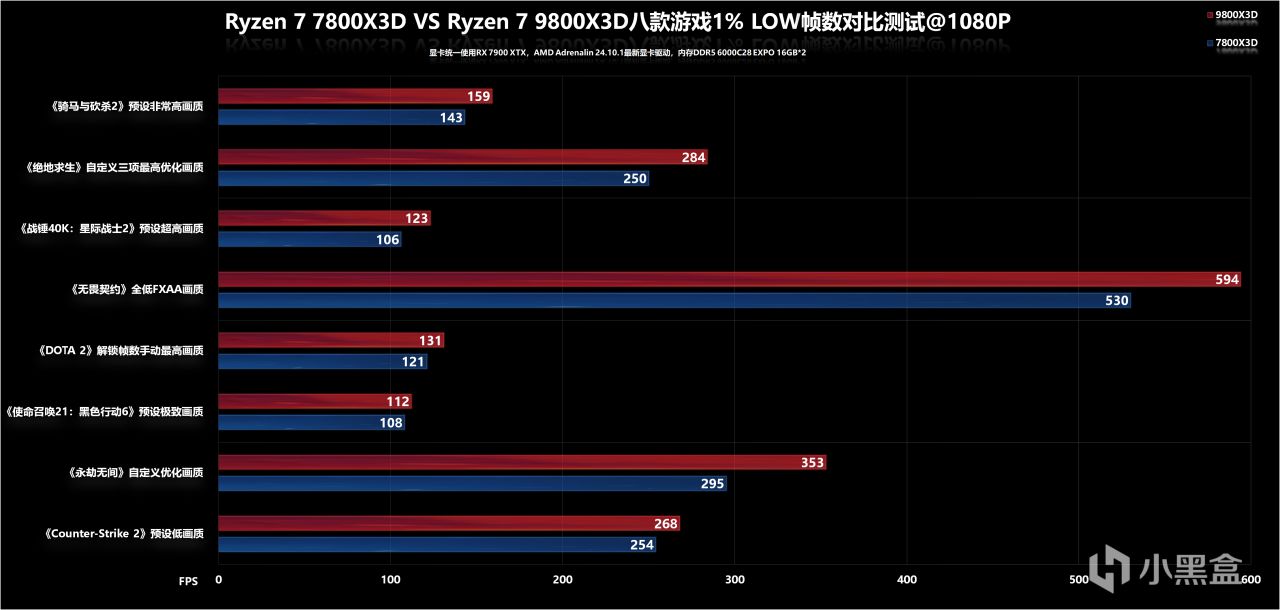1280x610 pixels.
Task: Select the 《无畏契约》全低FXAA画质 label
Action: 136,289
